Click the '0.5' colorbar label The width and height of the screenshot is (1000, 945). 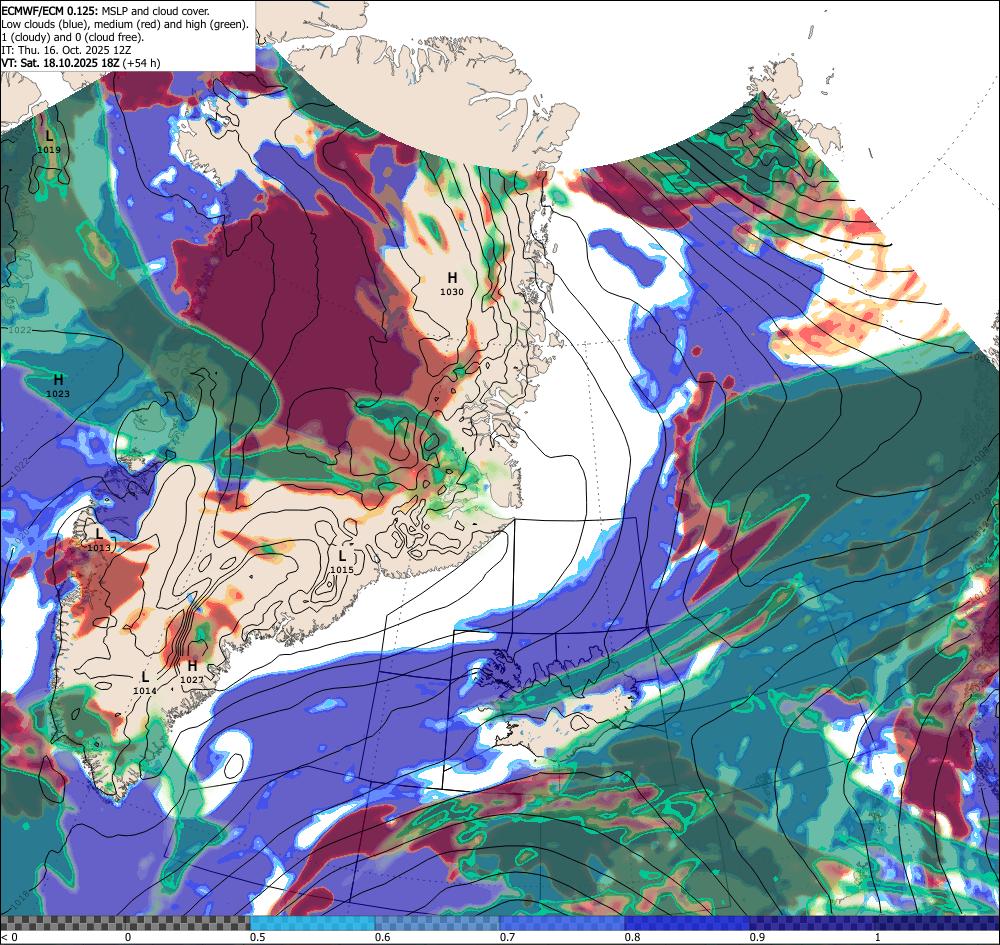point(257,937)
